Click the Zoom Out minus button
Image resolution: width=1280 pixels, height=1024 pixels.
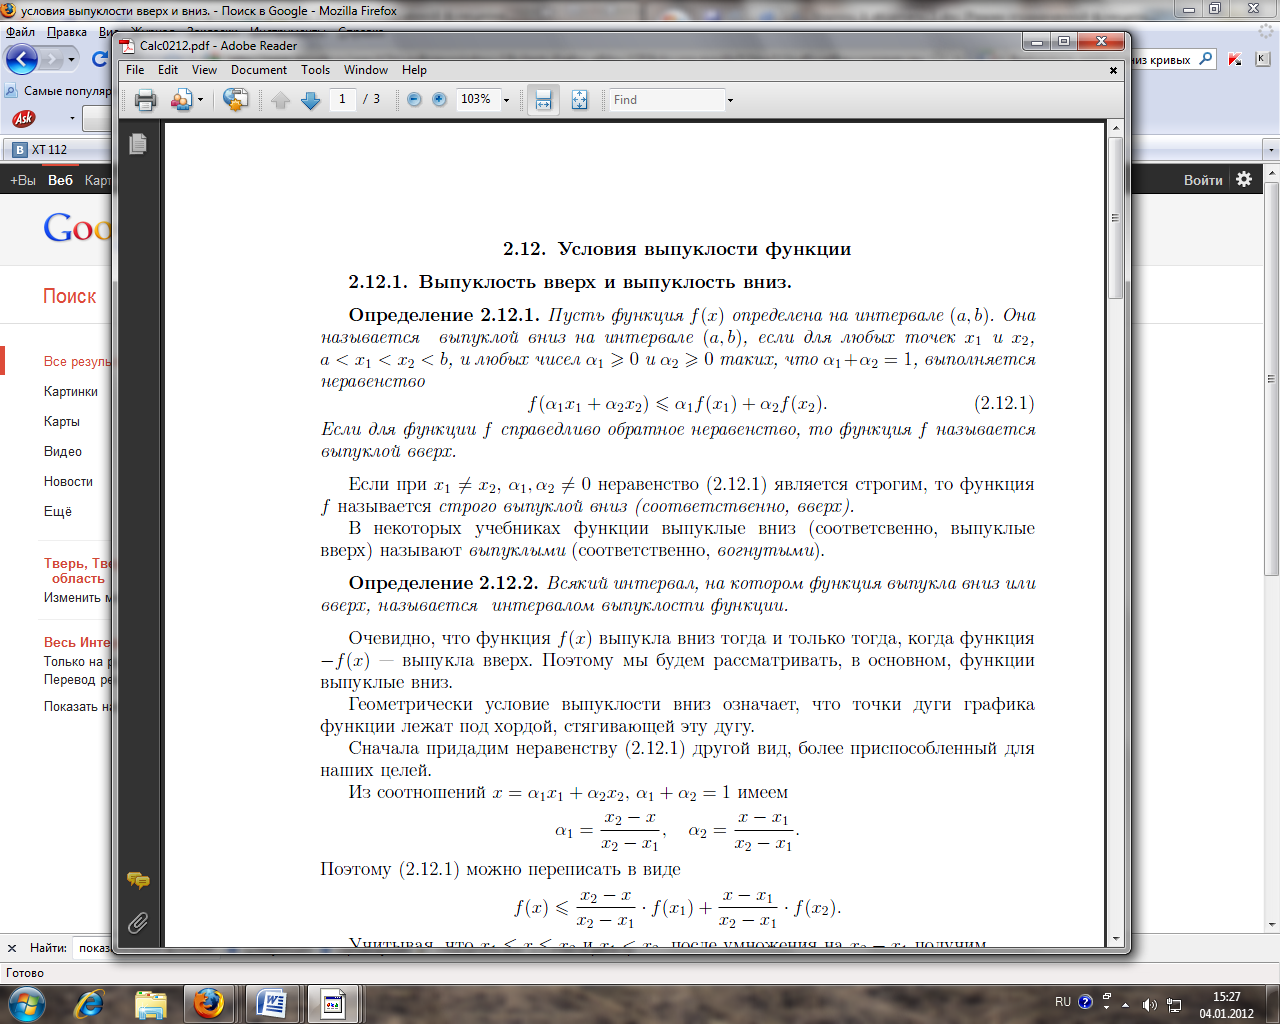coord(414,100)
